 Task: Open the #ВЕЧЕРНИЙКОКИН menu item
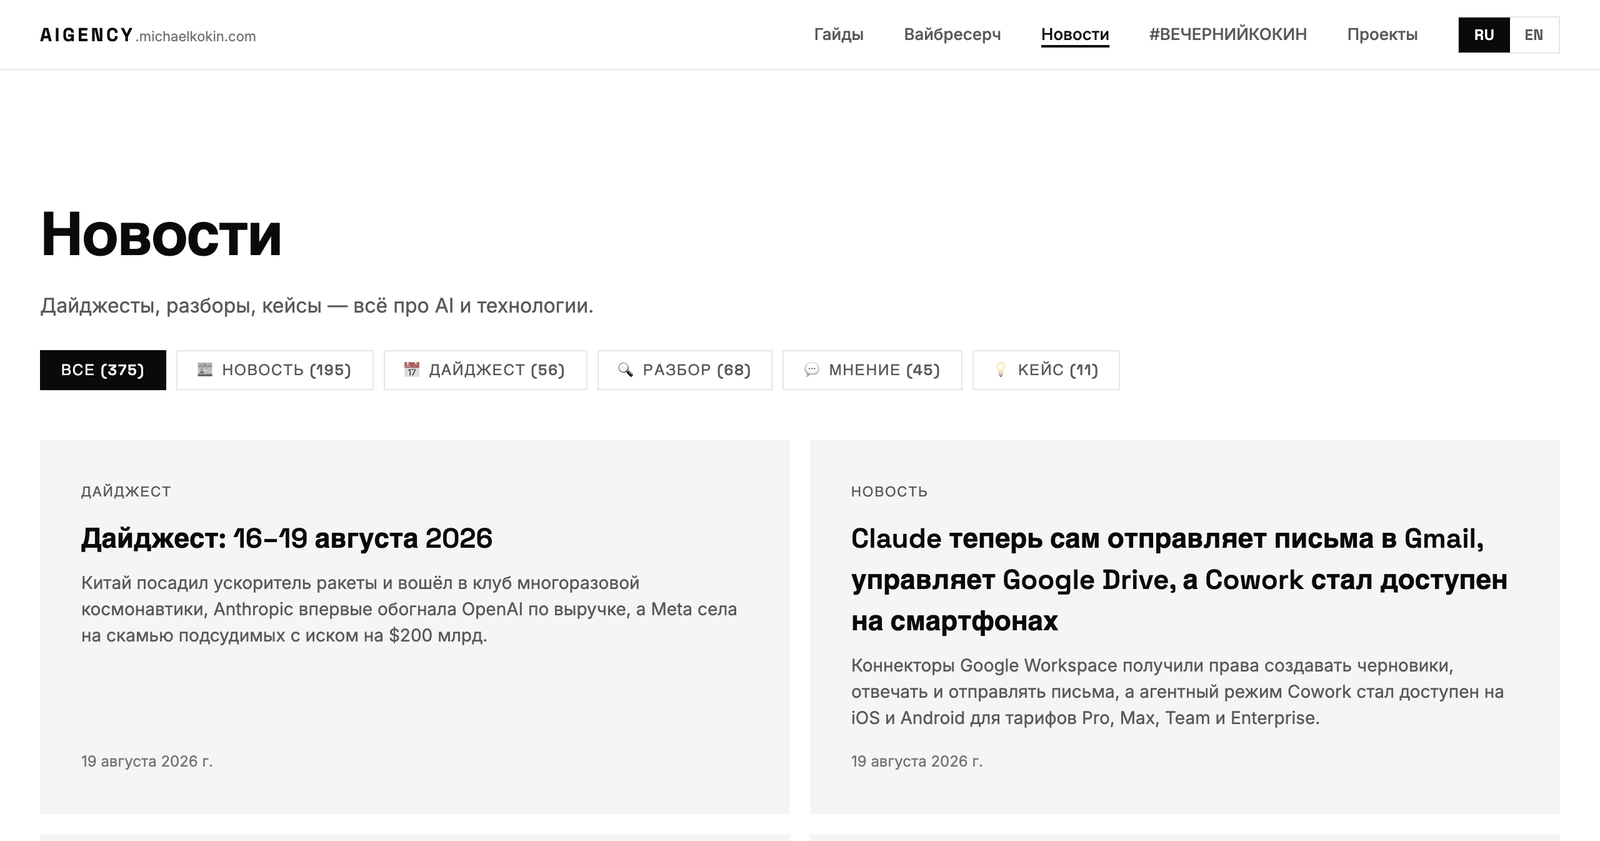(x=1228, y=34)
